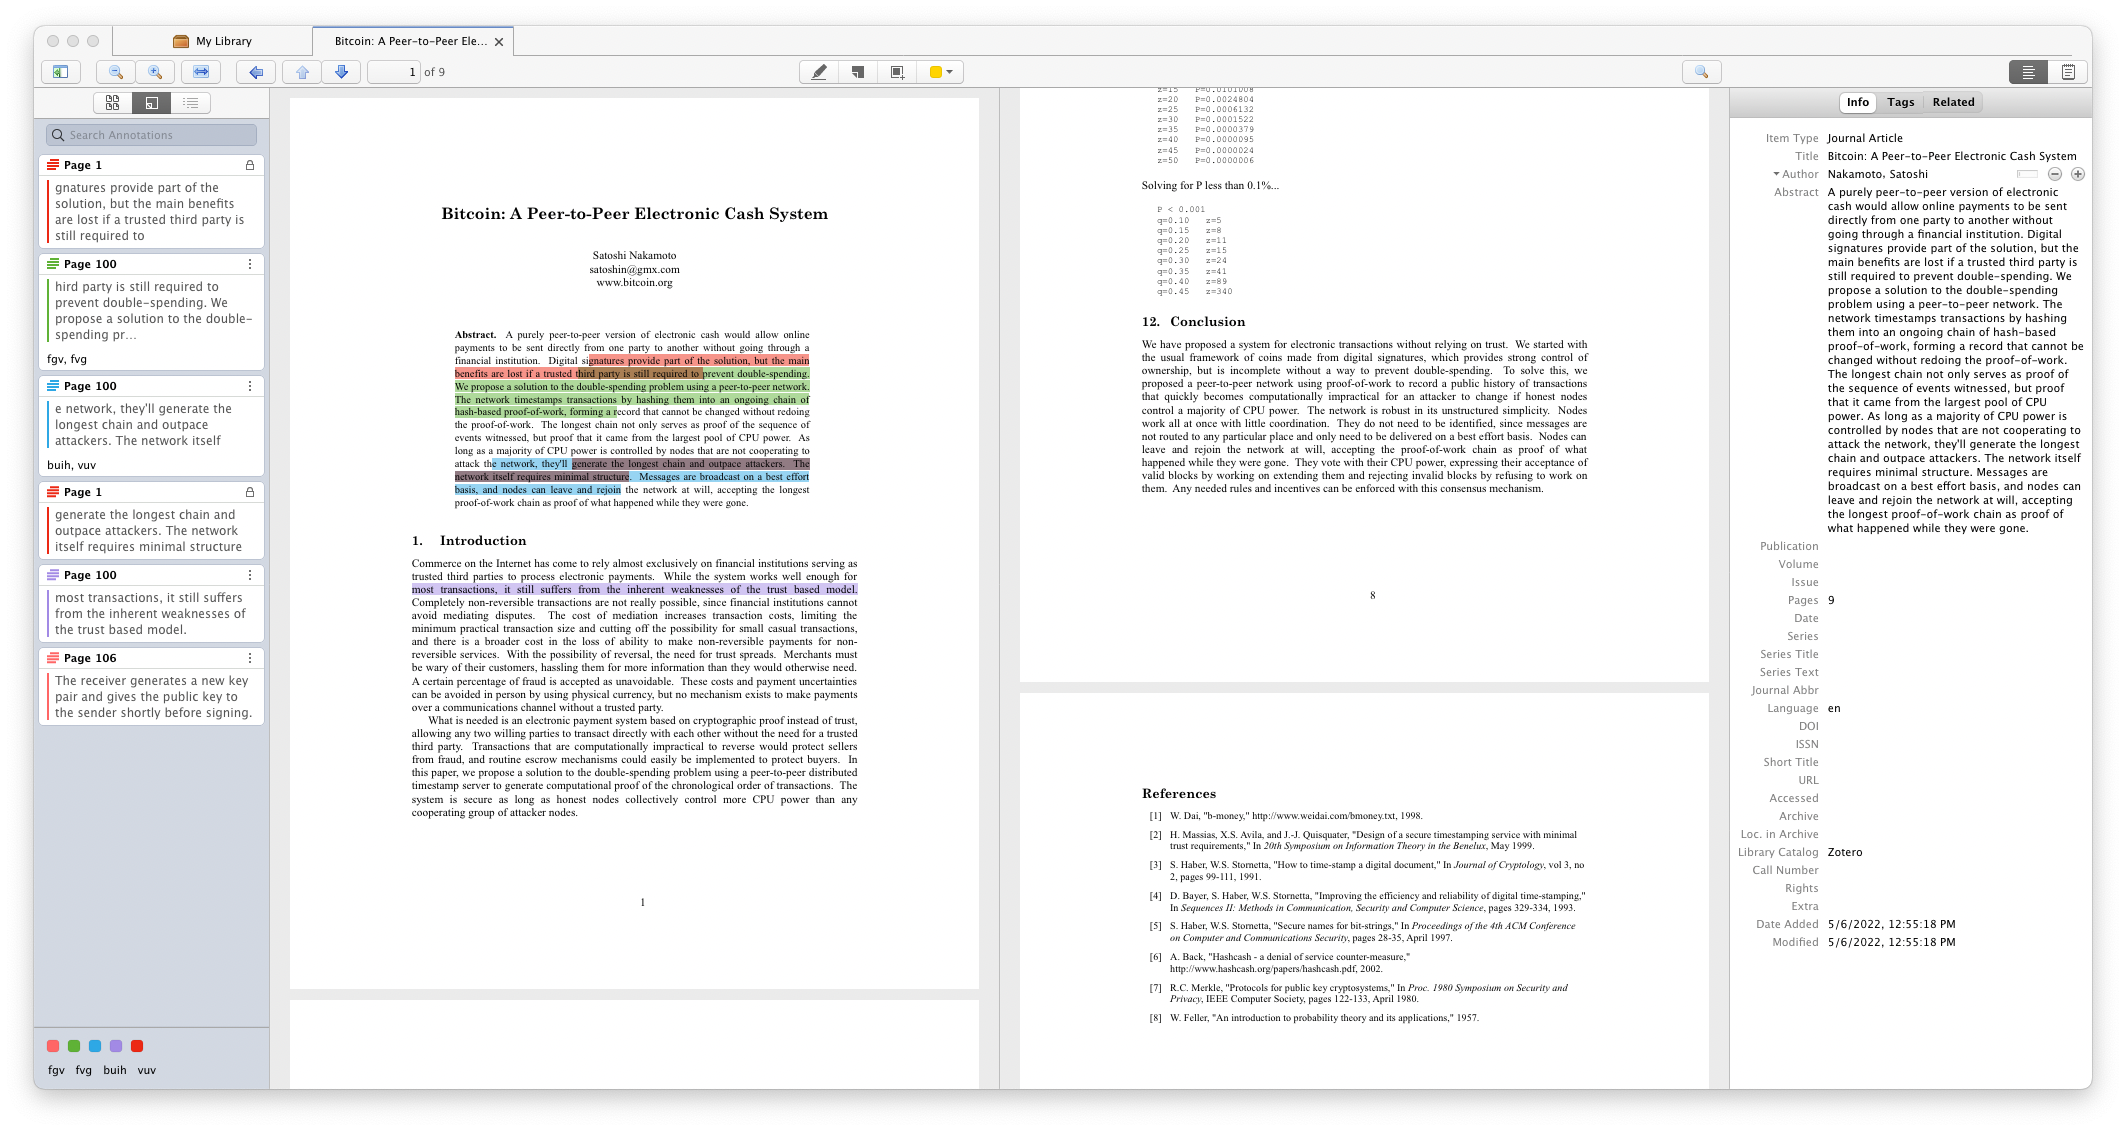Open the annotation color picker dropdown
2126x1131 pixels.
tap(938, 71)
